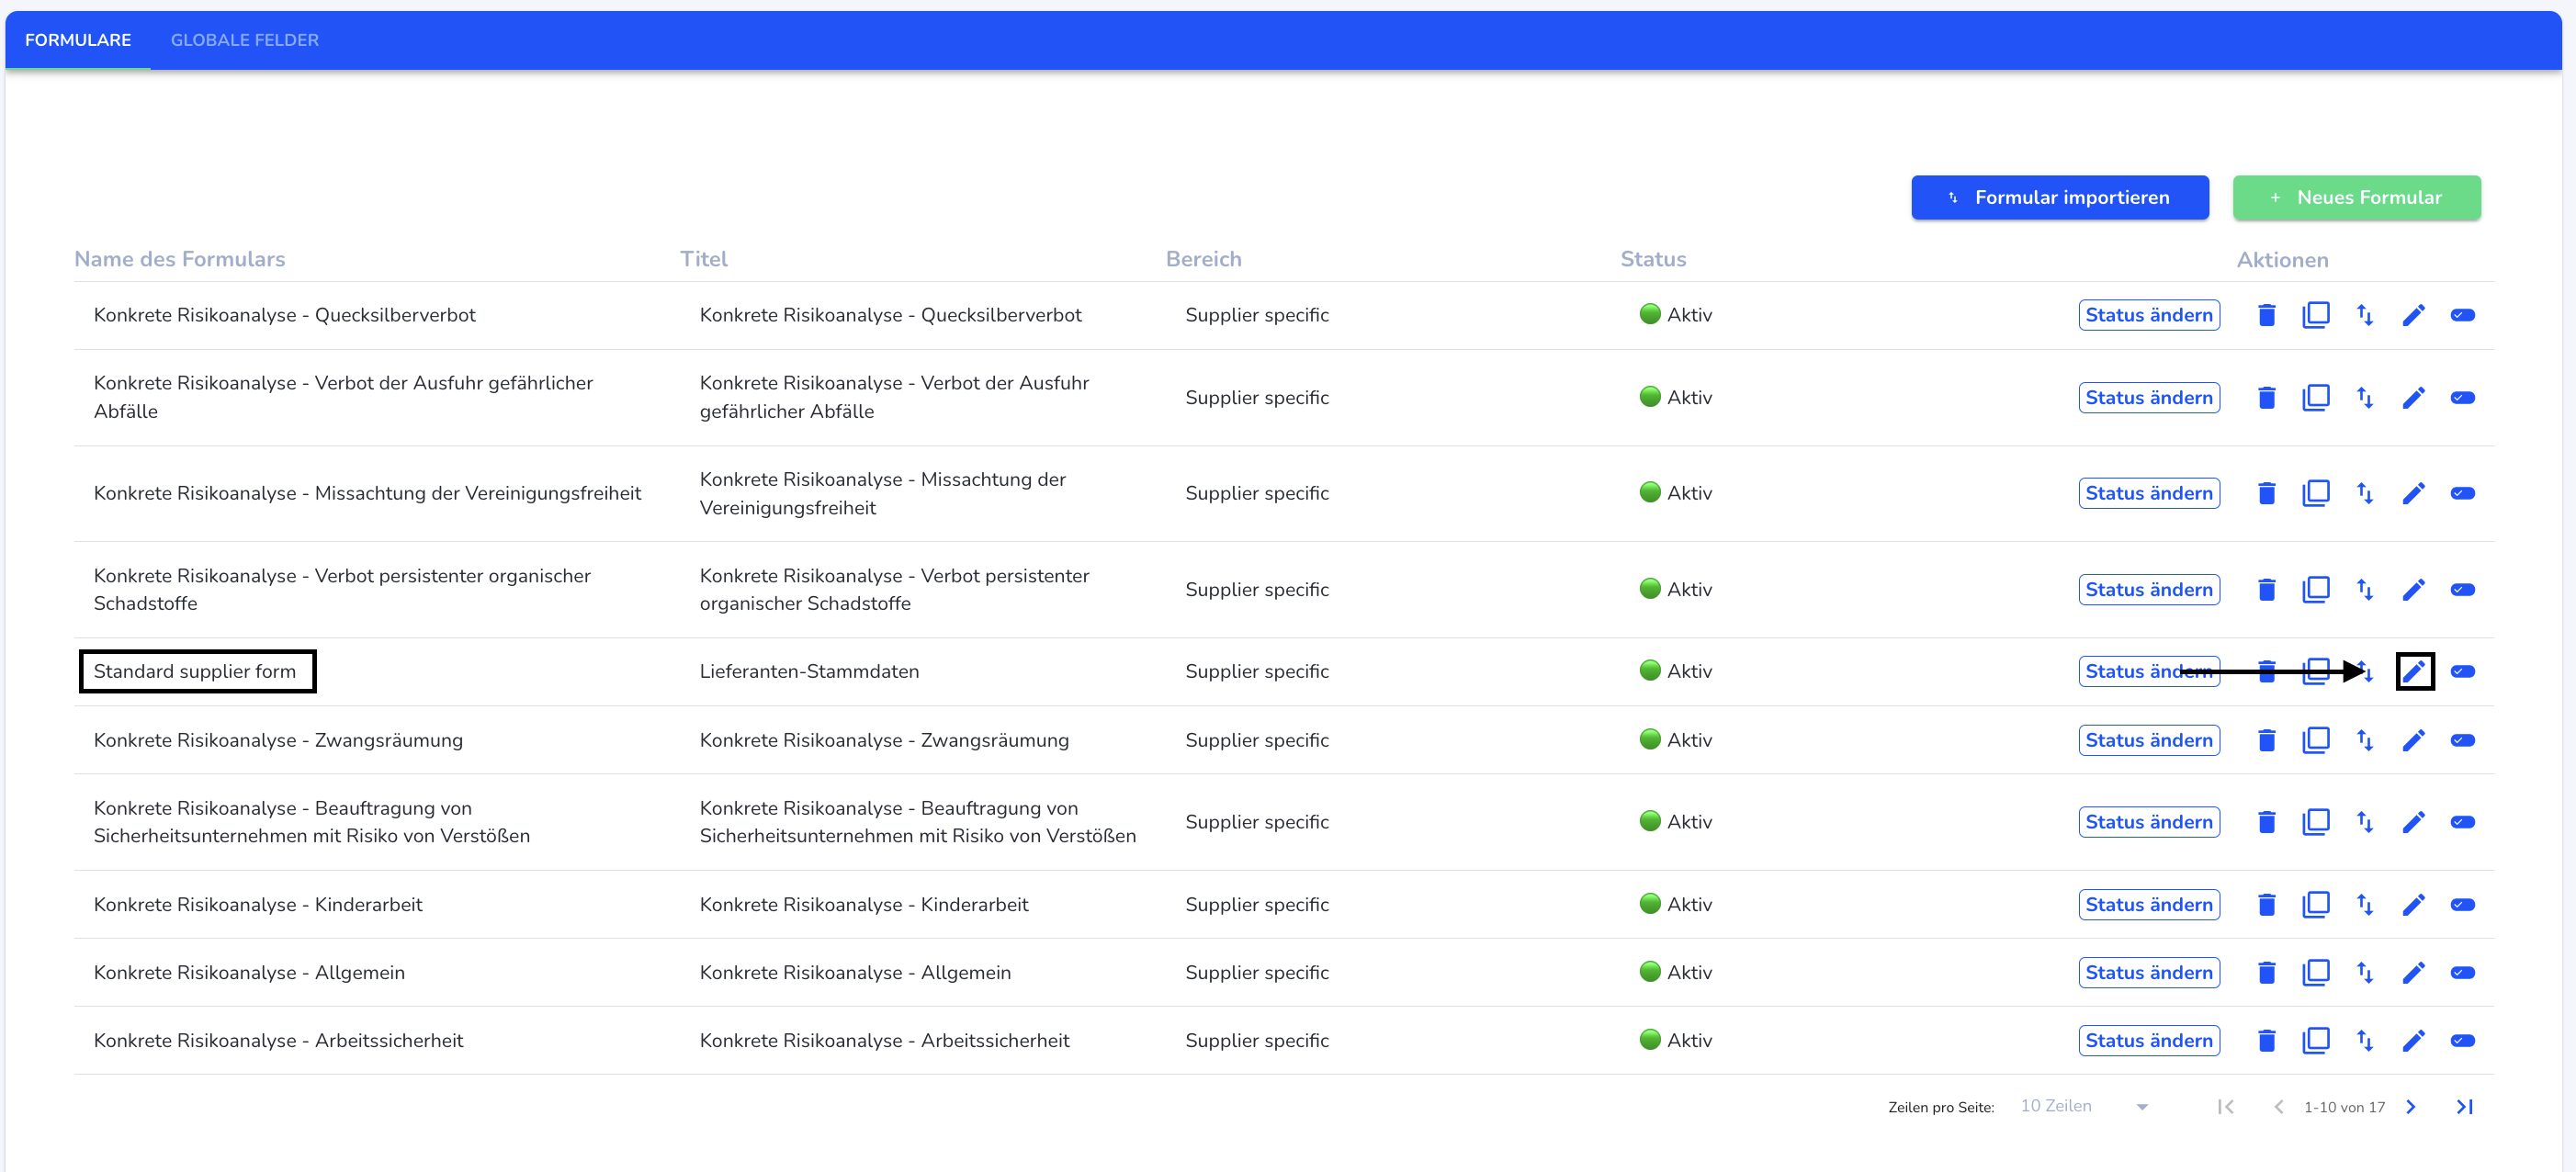Edit the Arbeitssicherheit form with pencil icon

(x=2414, y=1041)
